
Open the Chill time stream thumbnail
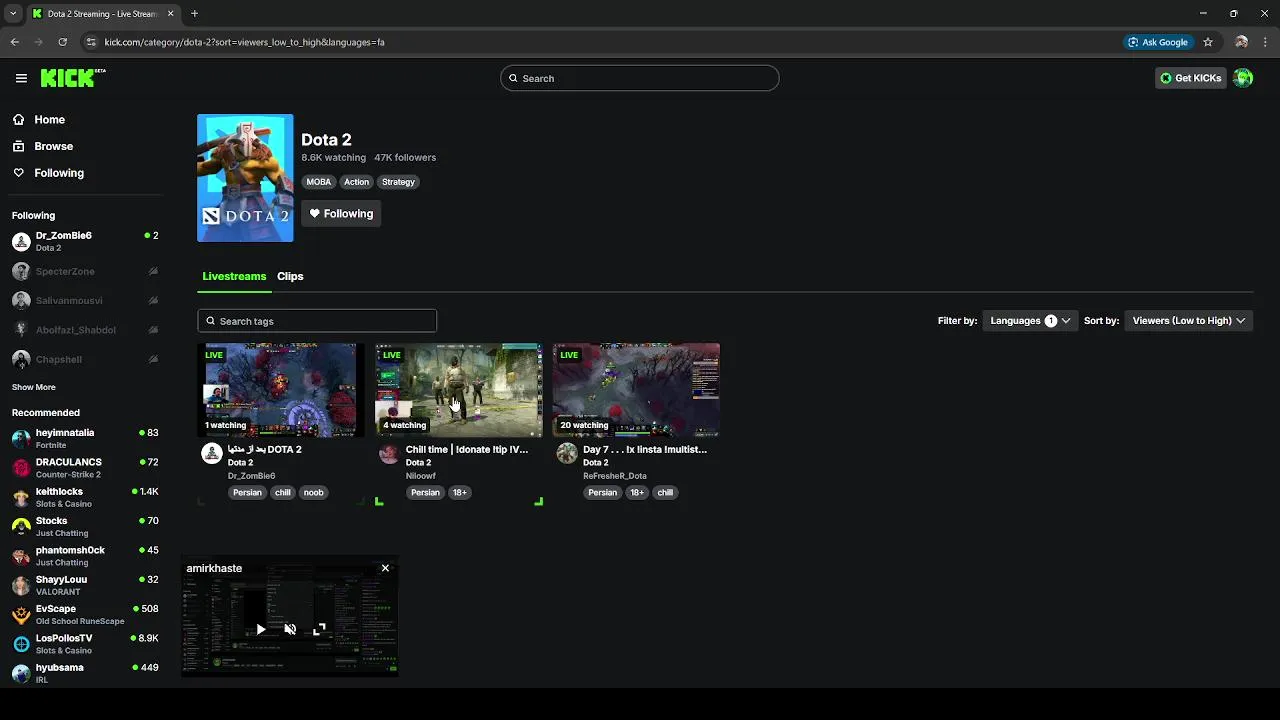459,390
